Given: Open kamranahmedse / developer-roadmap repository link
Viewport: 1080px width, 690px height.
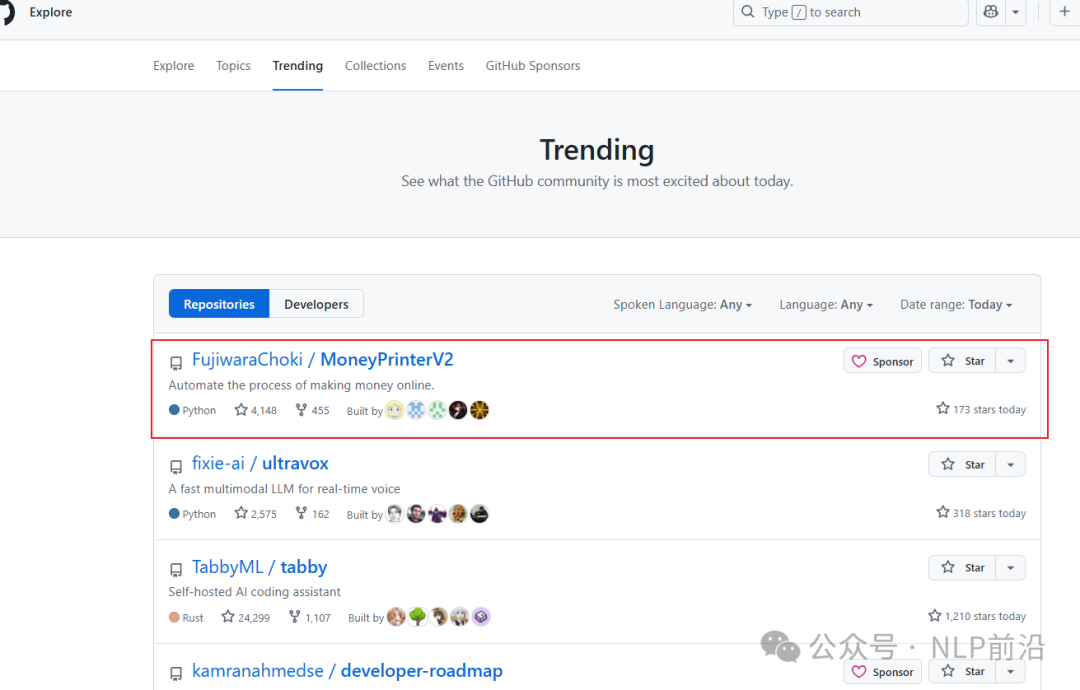Looking at the screenshot, I should click(347, 671).
